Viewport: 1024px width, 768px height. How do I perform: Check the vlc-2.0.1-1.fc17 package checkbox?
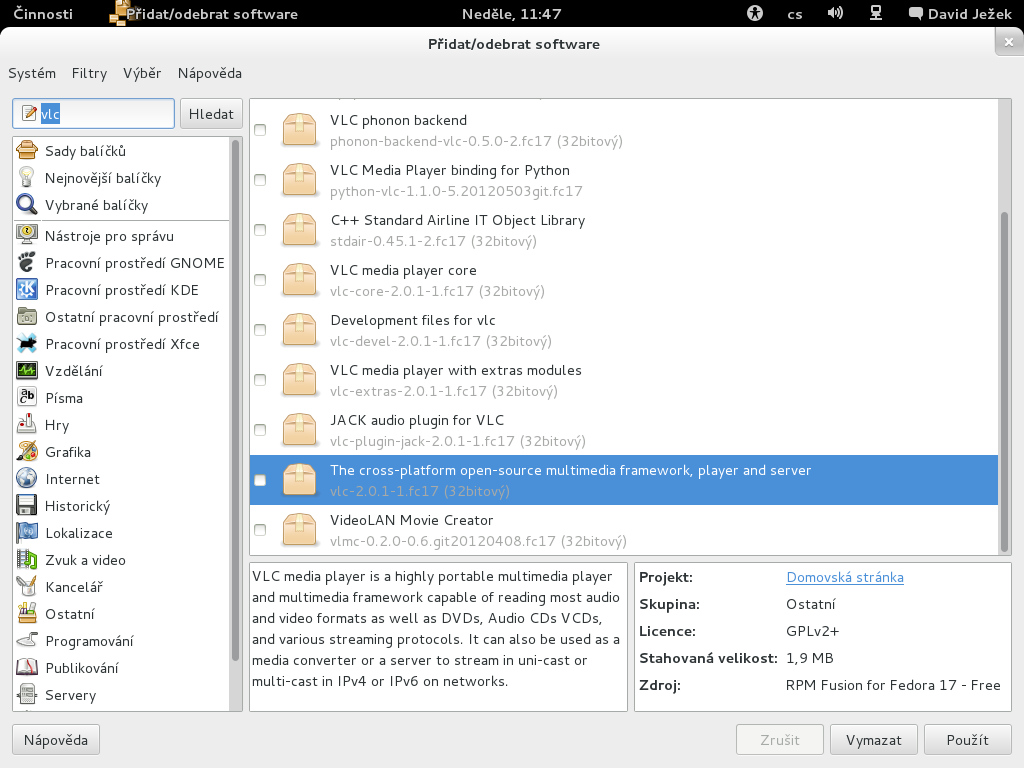260,480
